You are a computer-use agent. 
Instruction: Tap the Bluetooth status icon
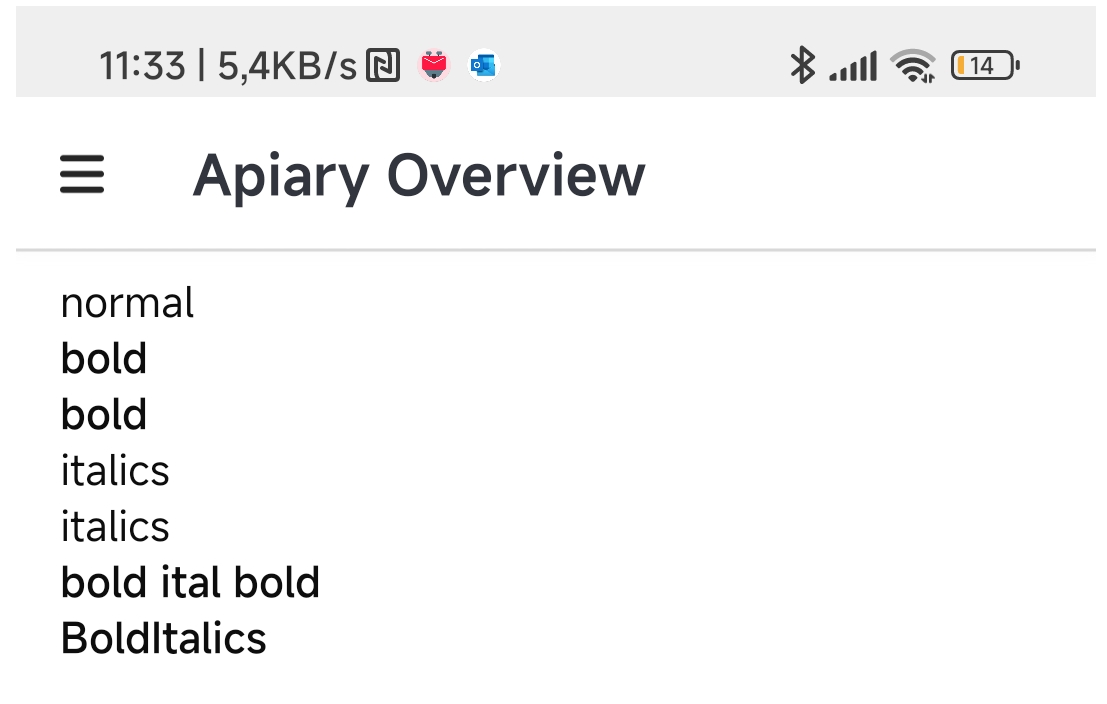(x=802, y=66)
